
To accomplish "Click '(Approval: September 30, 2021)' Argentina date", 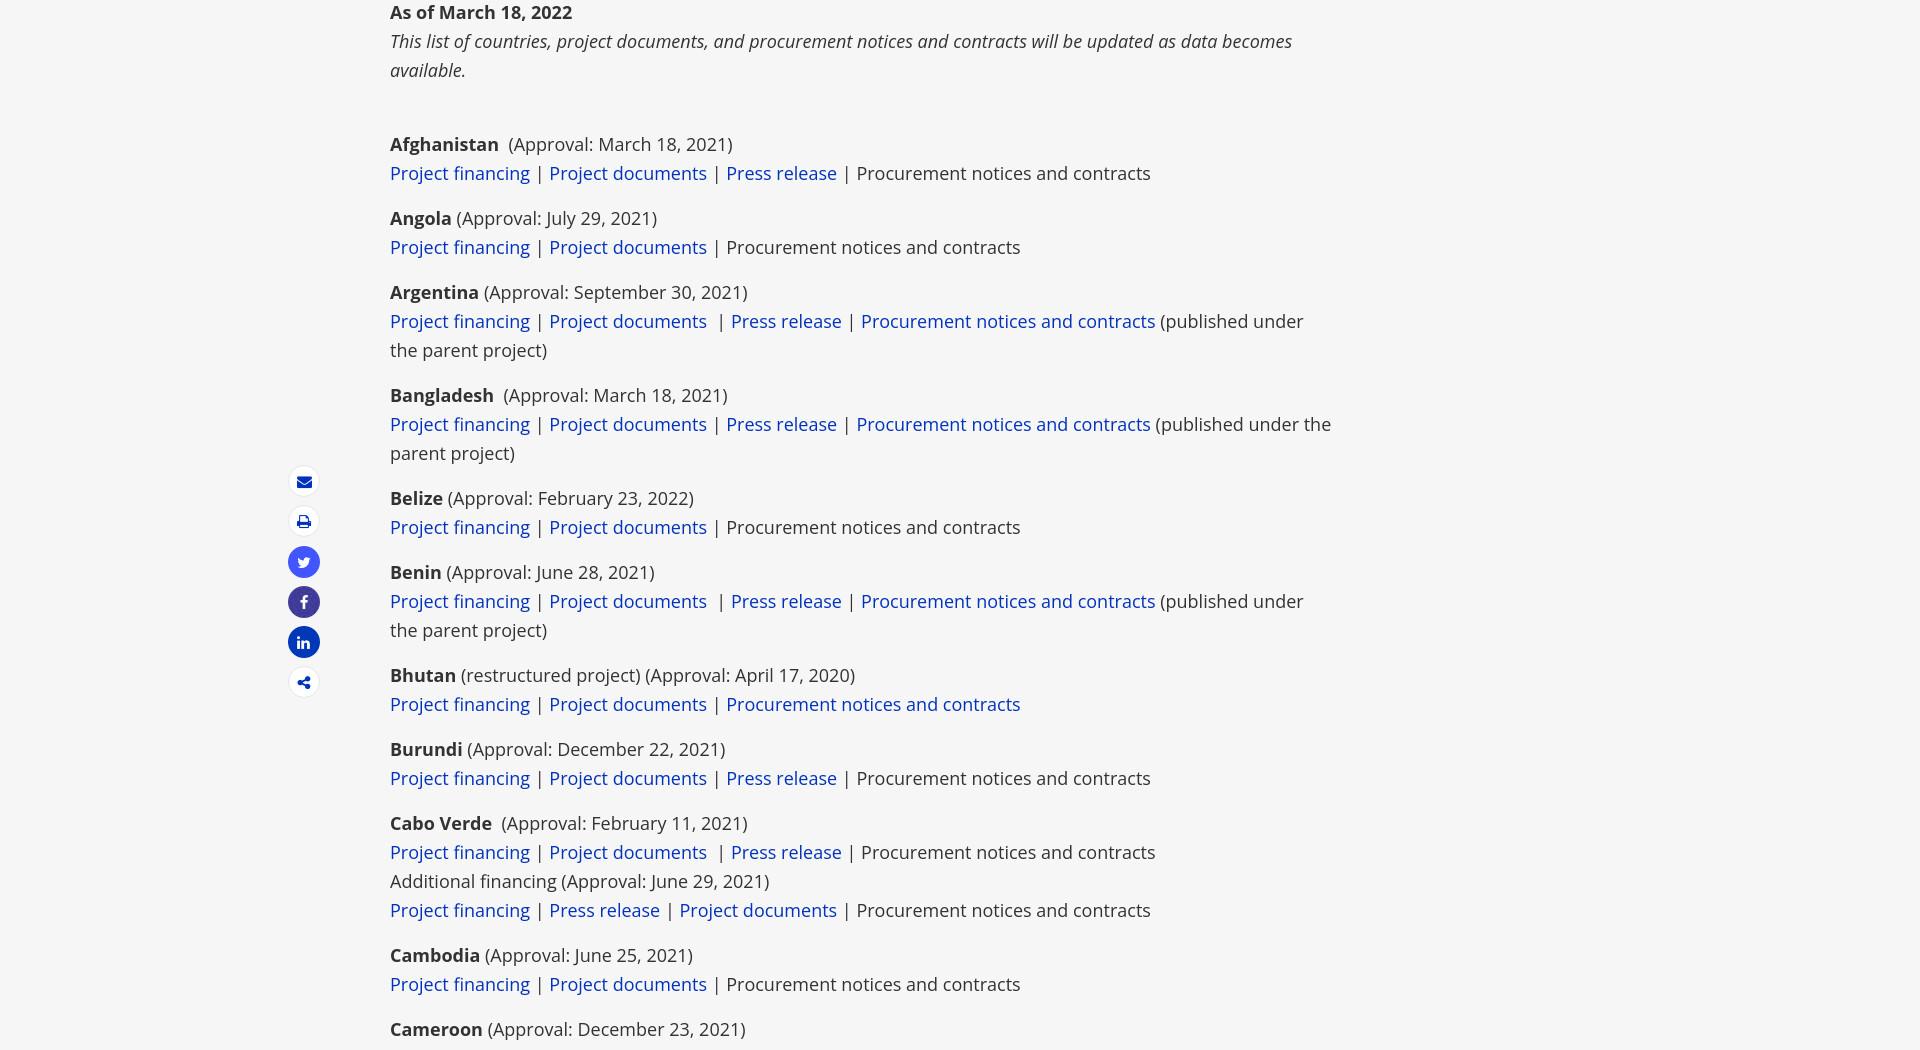I will [x=616, y=292].
